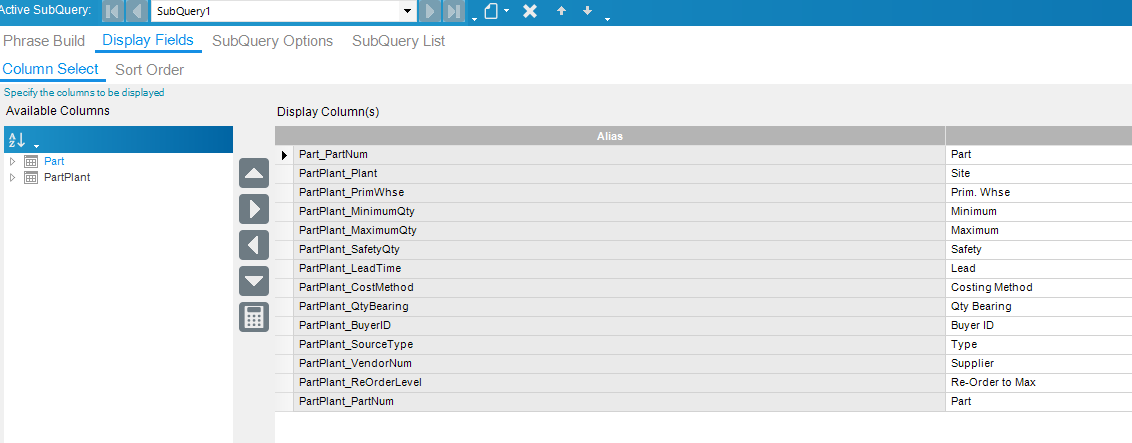Select the Part_PartNum alias cell
1132x443 pixels.
619,155
